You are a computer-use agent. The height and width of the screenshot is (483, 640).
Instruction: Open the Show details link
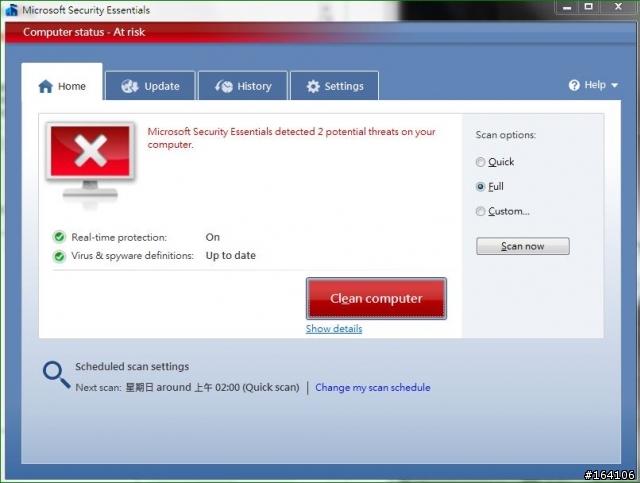click(x=334, y=329)
